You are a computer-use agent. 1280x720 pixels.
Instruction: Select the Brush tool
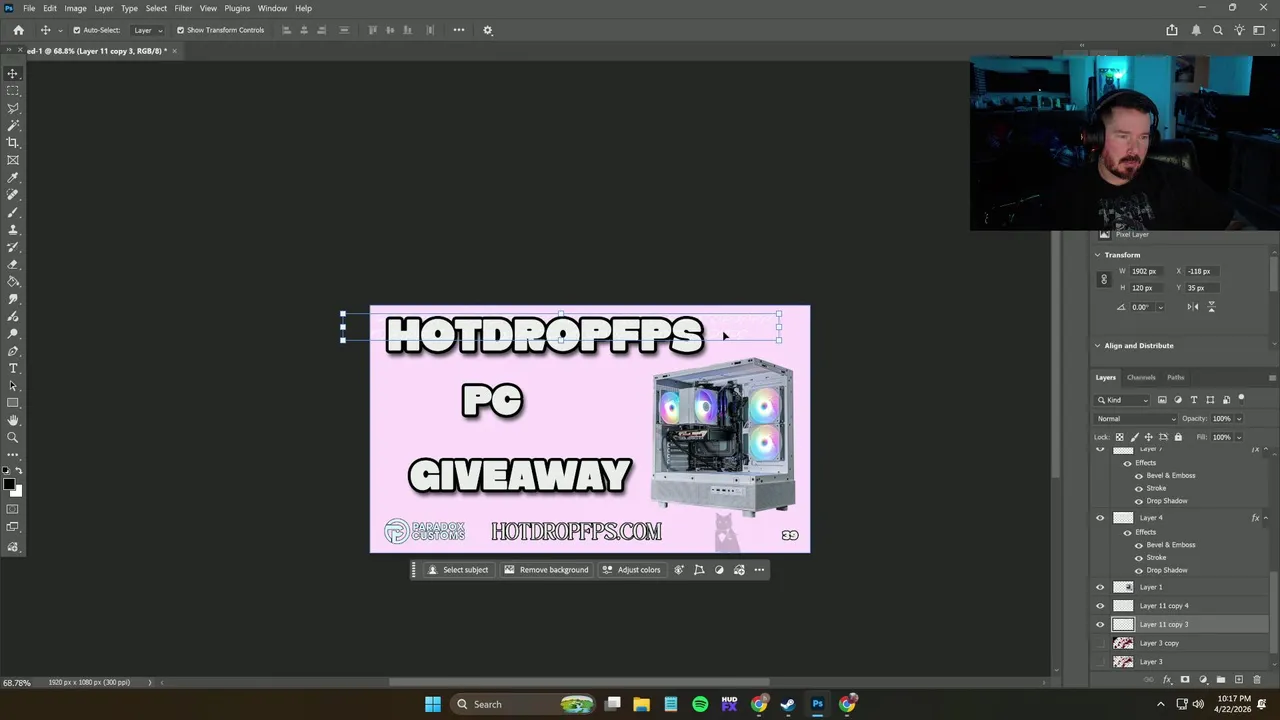click(x=13, y=213)
